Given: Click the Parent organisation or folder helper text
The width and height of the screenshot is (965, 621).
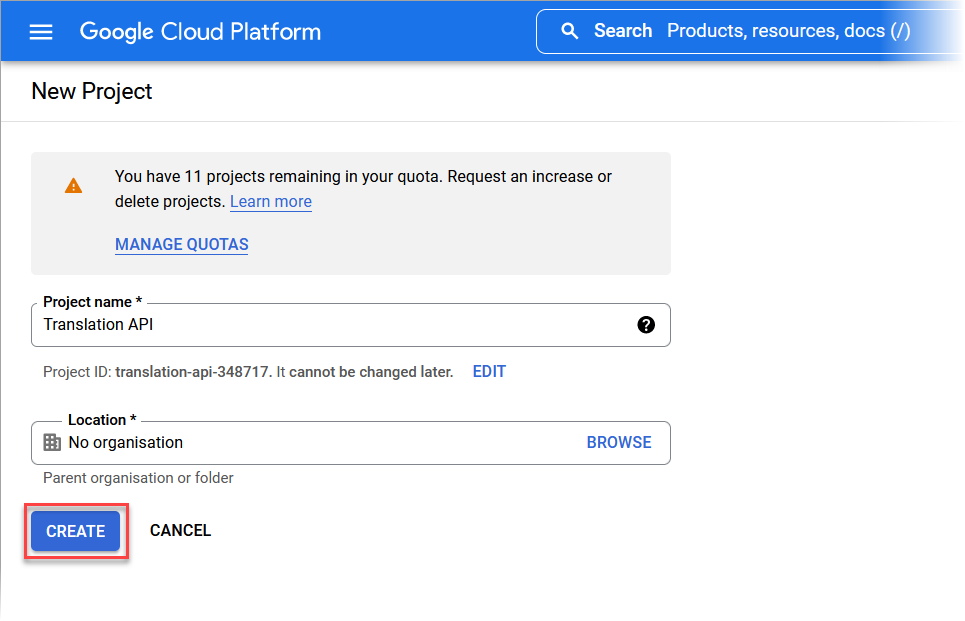Looking at the screenshot, I should coord(138,478).
